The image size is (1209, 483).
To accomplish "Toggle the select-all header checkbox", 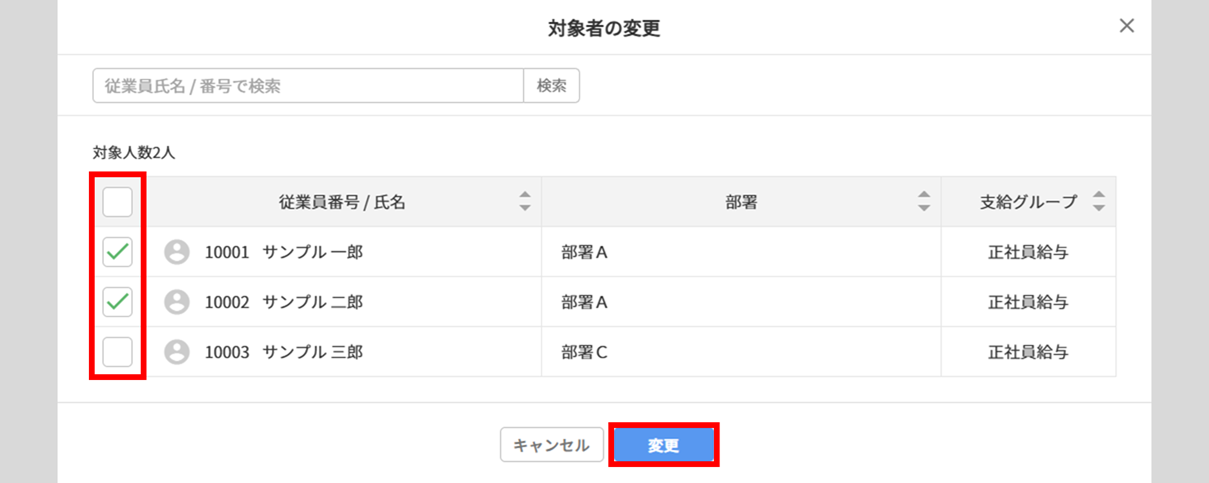I will pos(118,202).
